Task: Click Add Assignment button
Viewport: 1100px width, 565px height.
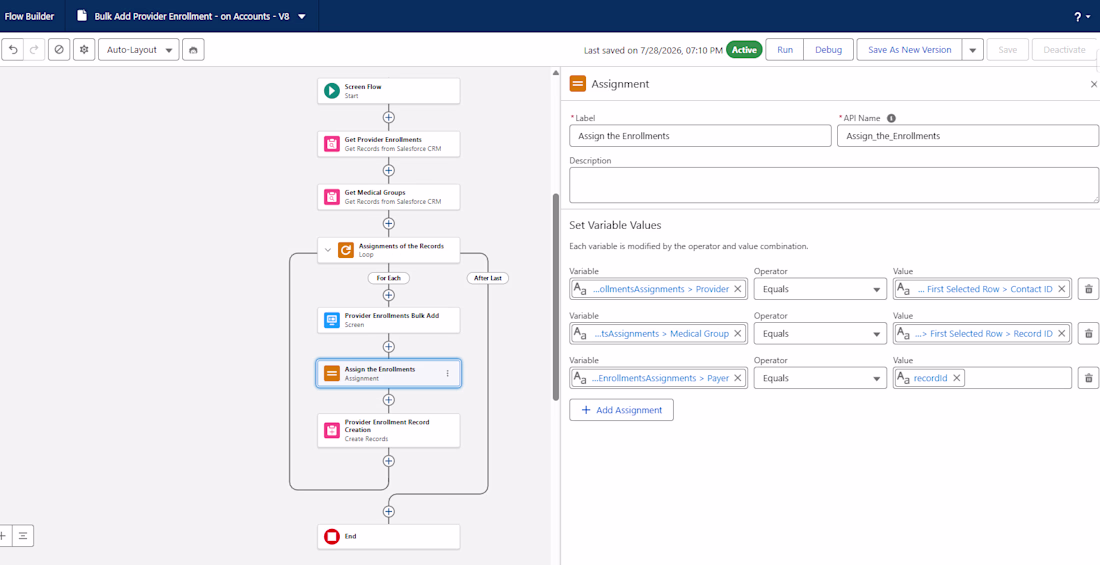Action: pyautogui.click(x=621, y=410)
